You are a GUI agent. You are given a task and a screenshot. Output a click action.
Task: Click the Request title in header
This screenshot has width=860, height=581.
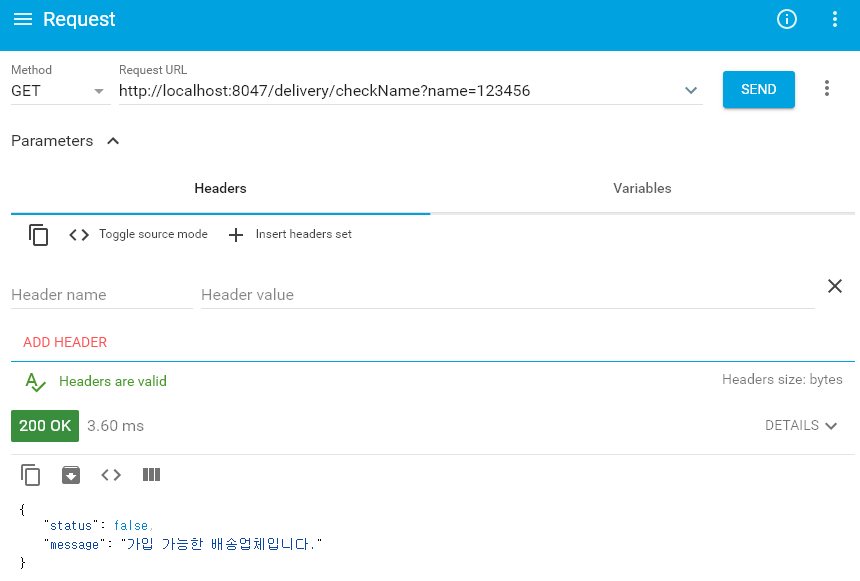tap(79, 19)
